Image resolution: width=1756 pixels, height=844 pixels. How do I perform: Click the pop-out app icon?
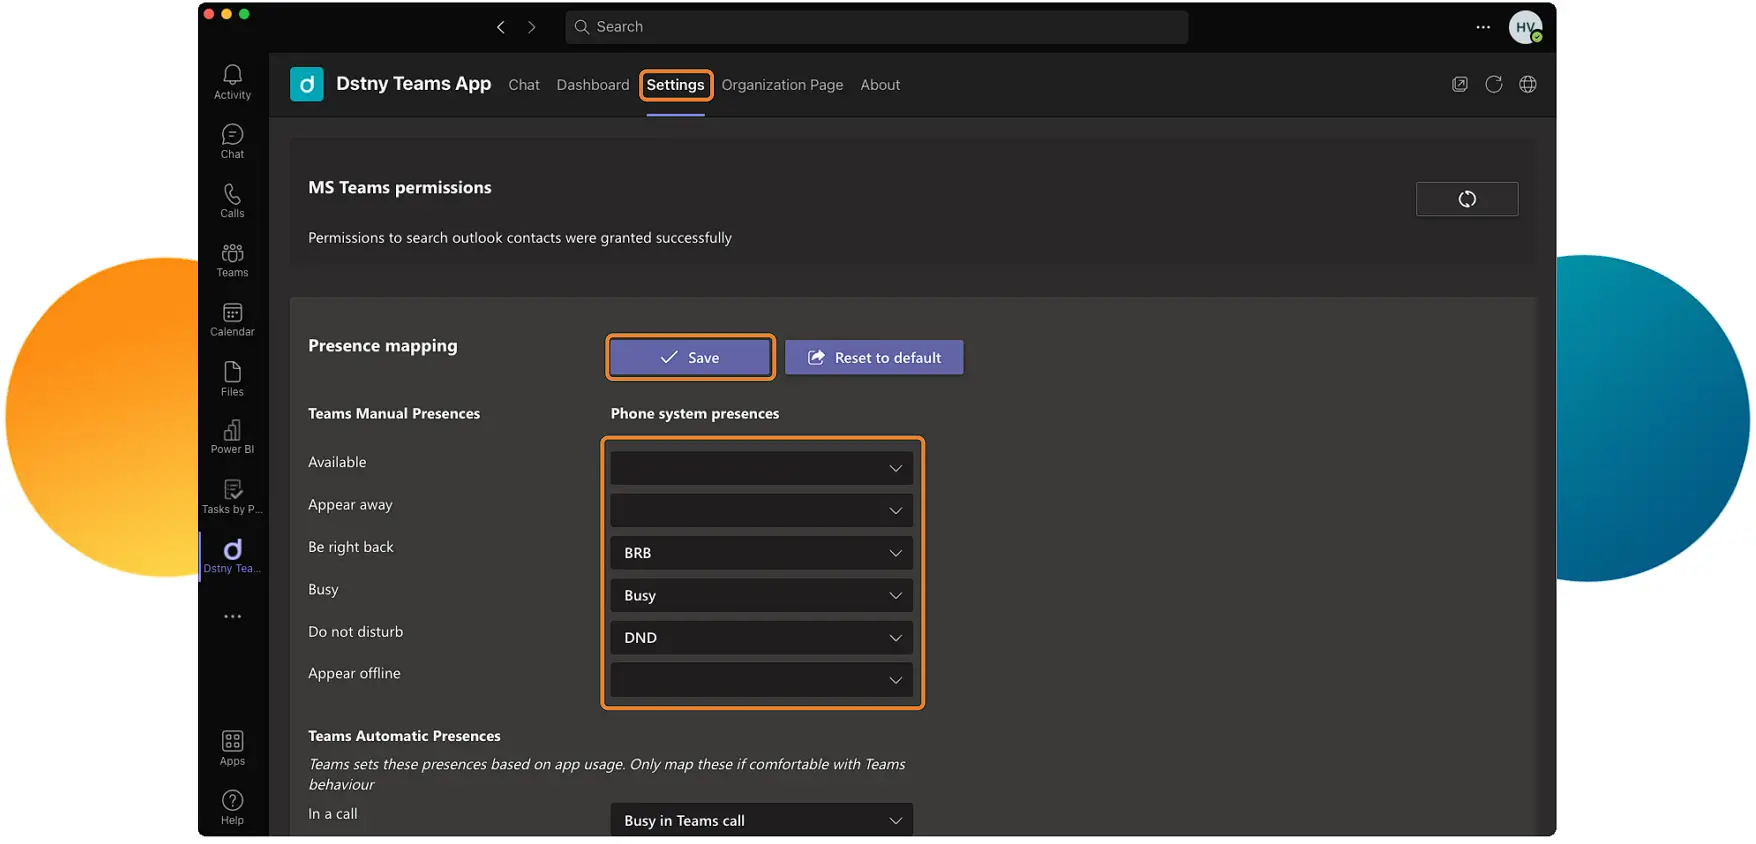point(1459,85)
